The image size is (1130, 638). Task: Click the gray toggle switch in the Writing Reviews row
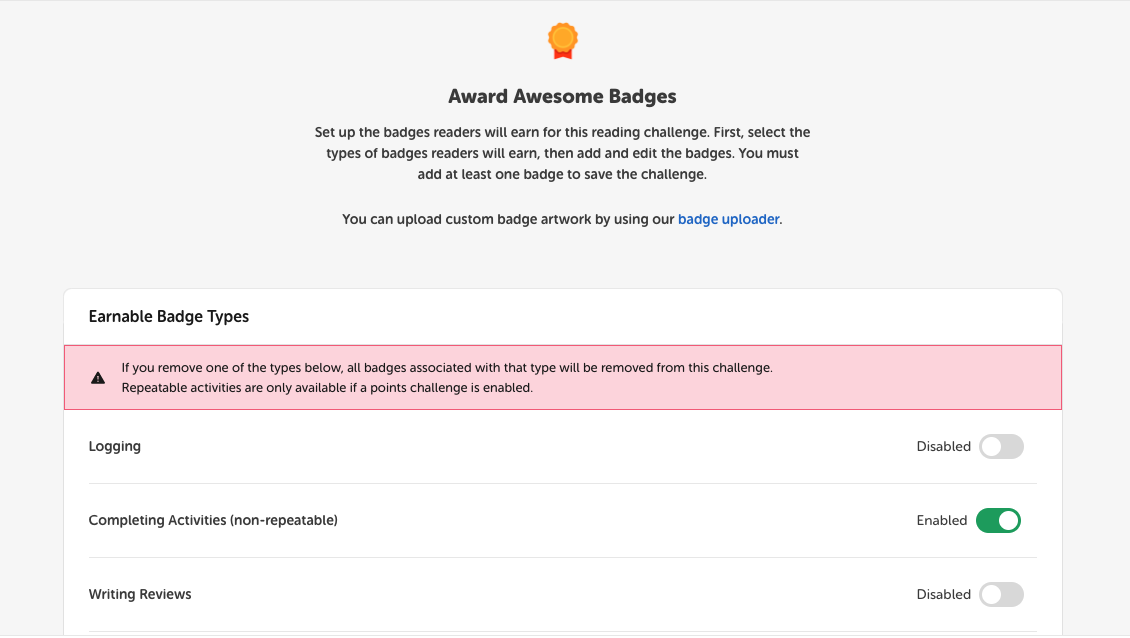click(x=1001, y=594)
